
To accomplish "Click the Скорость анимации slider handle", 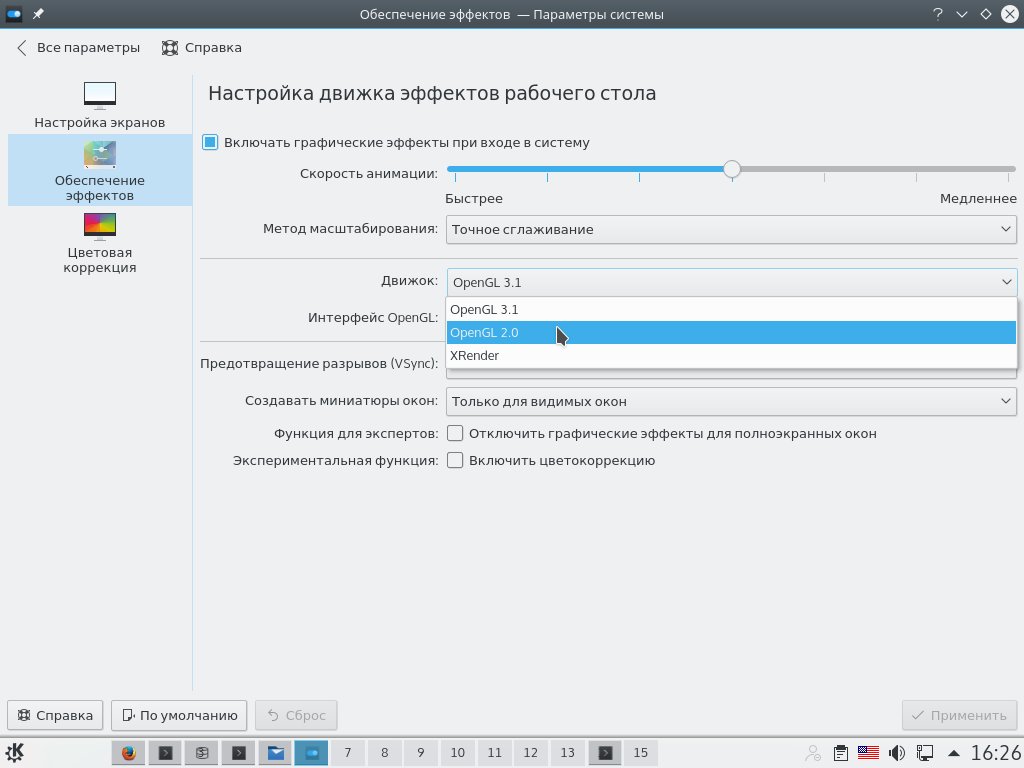I will [x=732, y=169].
